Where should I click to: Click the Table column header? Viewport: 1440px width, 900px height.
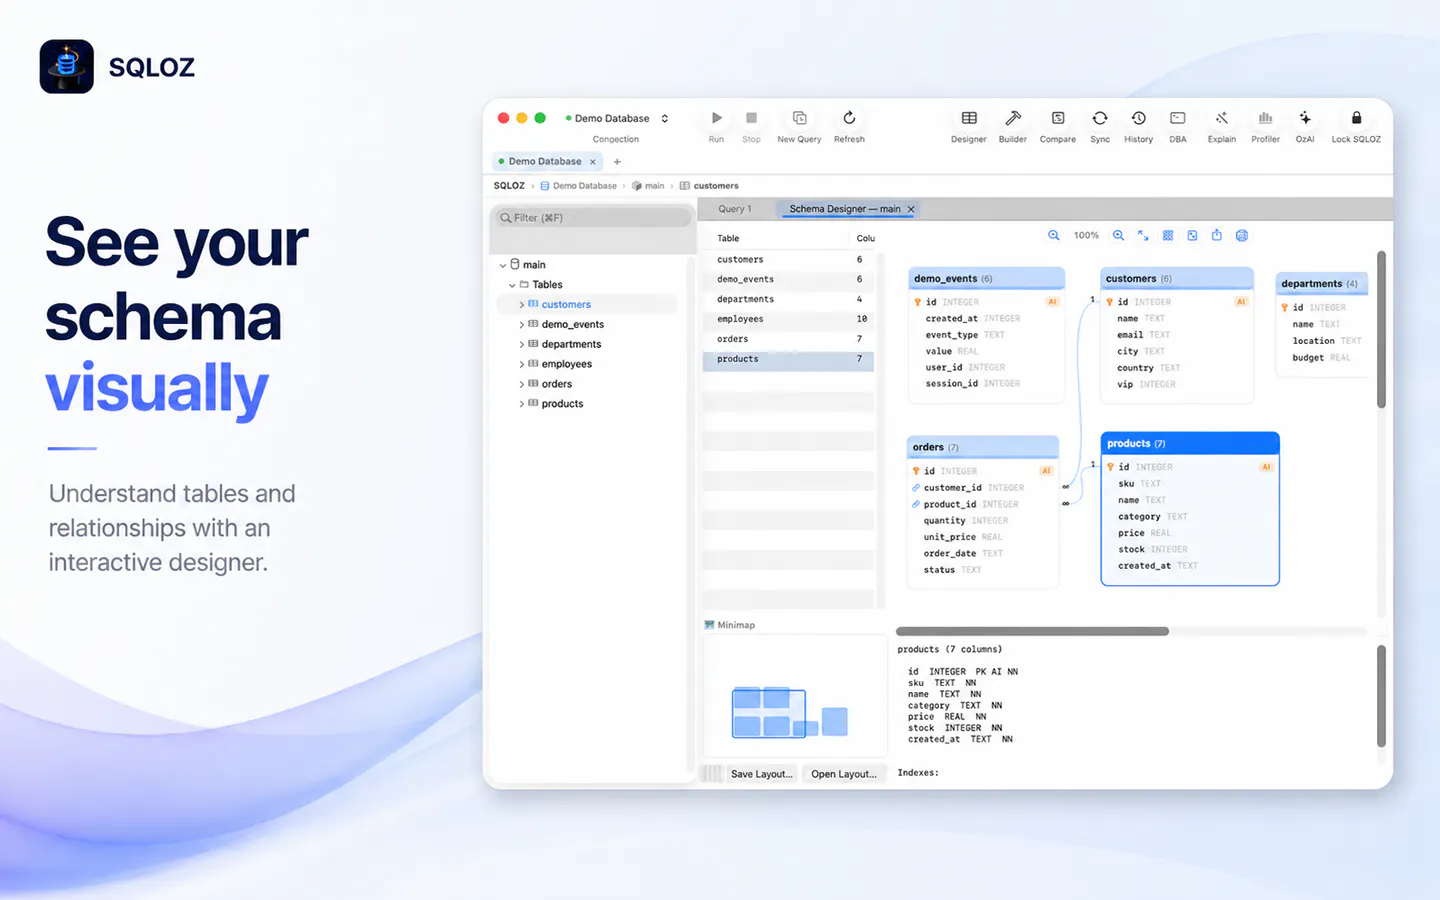pos(728,239)
